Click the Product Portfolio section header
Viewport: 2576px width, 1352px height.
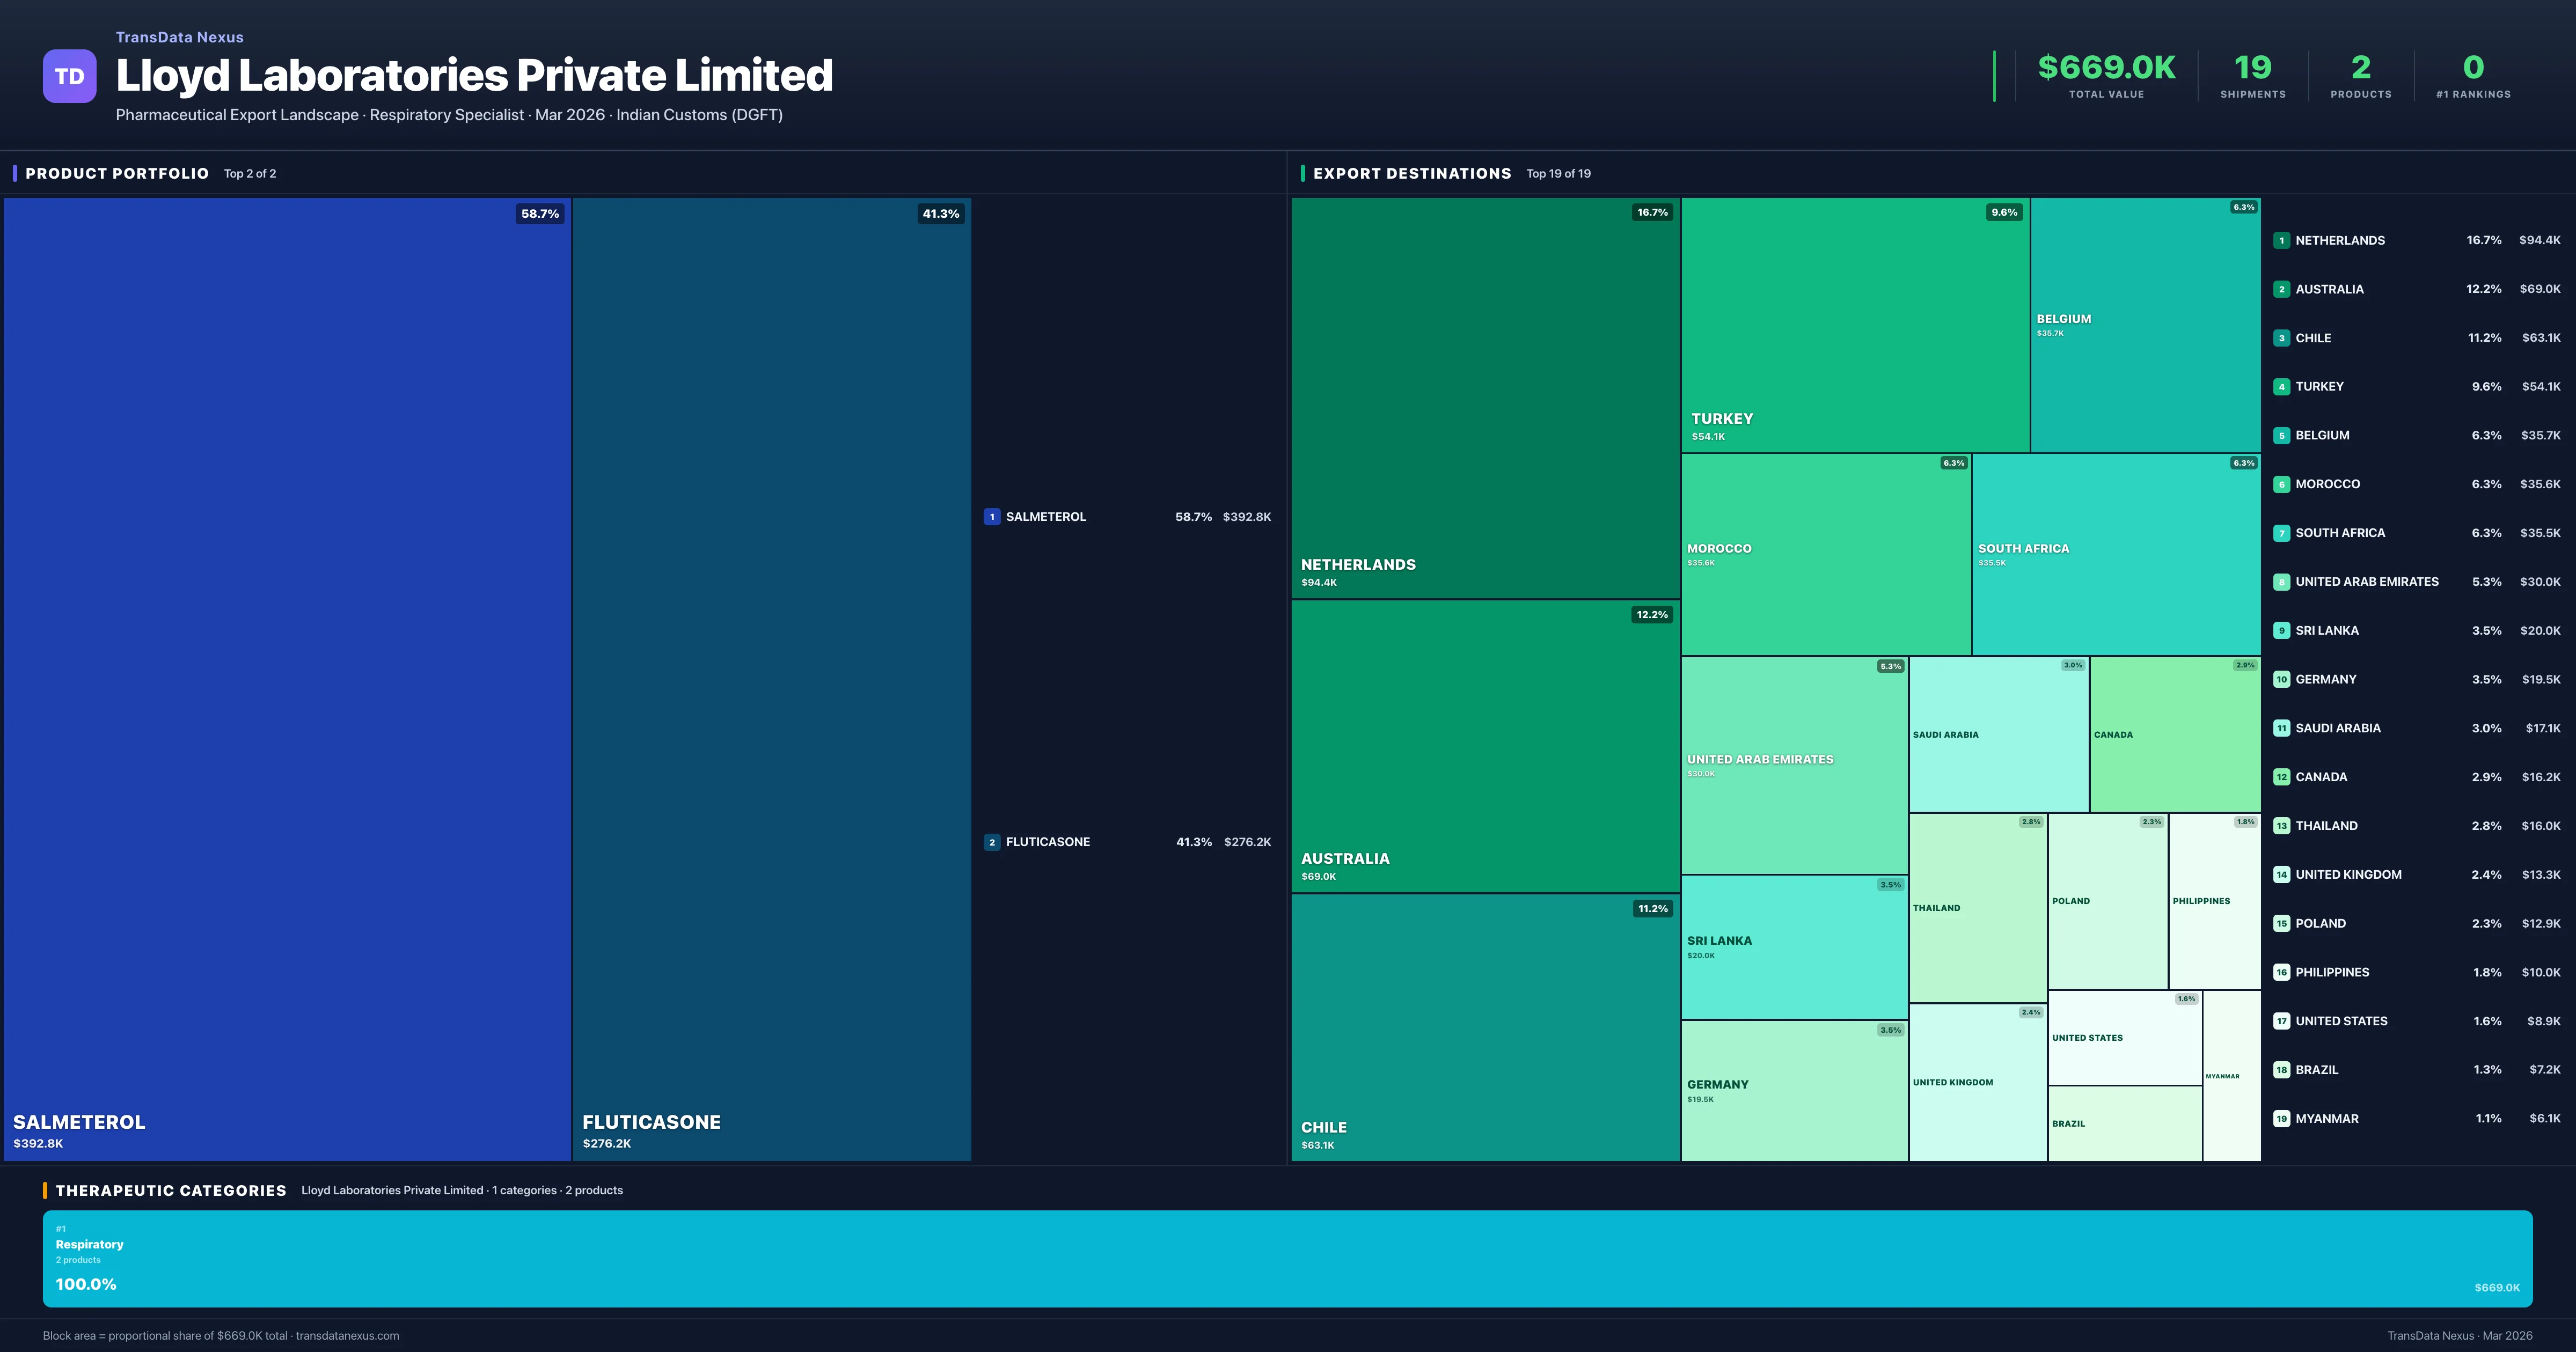tap(117, 173)
